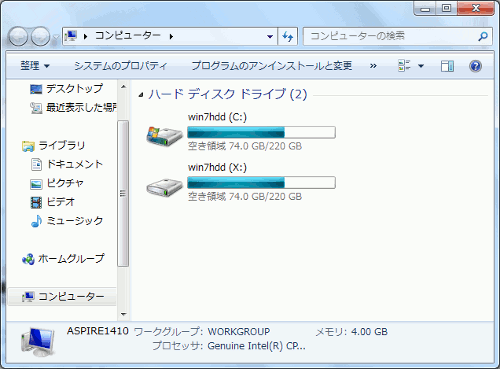Click WORKGROUP value in details pane
The height and width of the screenshot is (369, 500).
coord(239,332)
